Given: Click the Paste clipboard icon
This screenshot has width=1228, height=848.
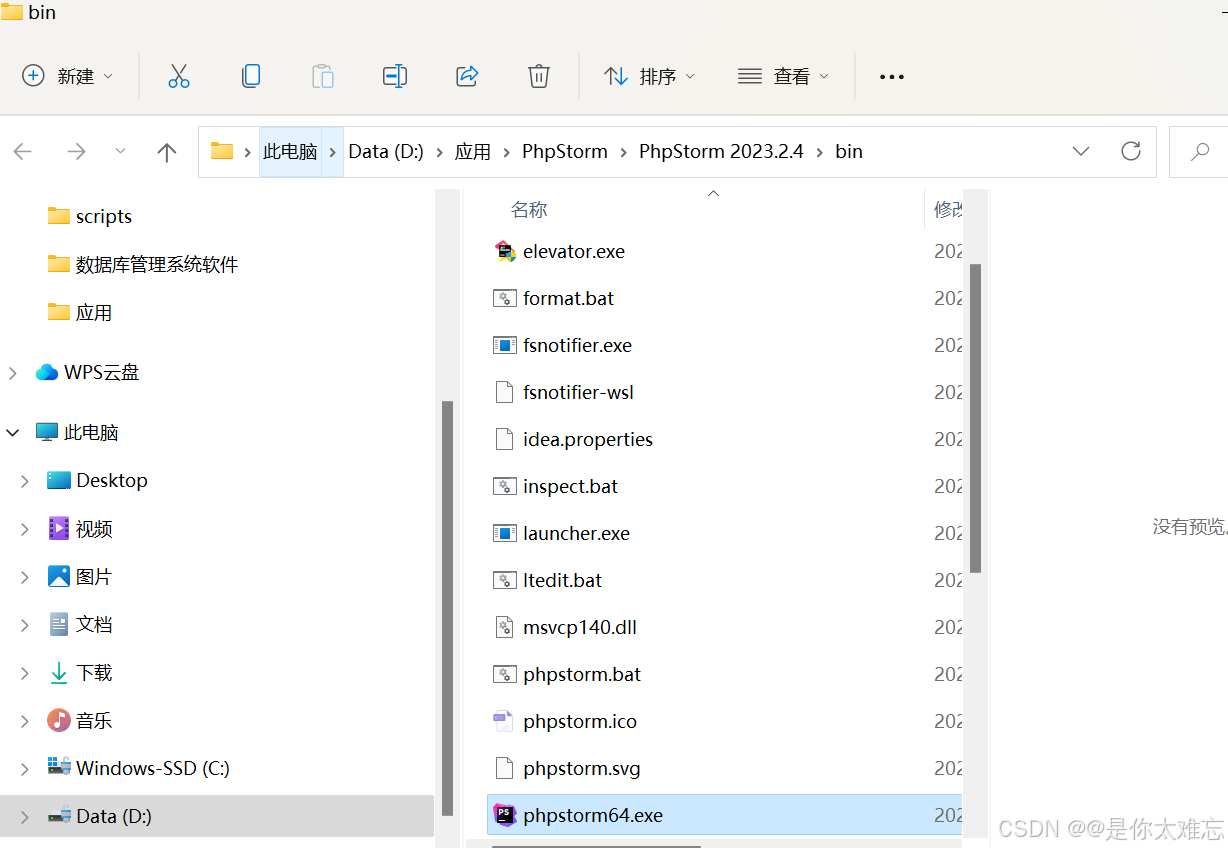Looking at the screenshot, I should click(x=322, y=76).
